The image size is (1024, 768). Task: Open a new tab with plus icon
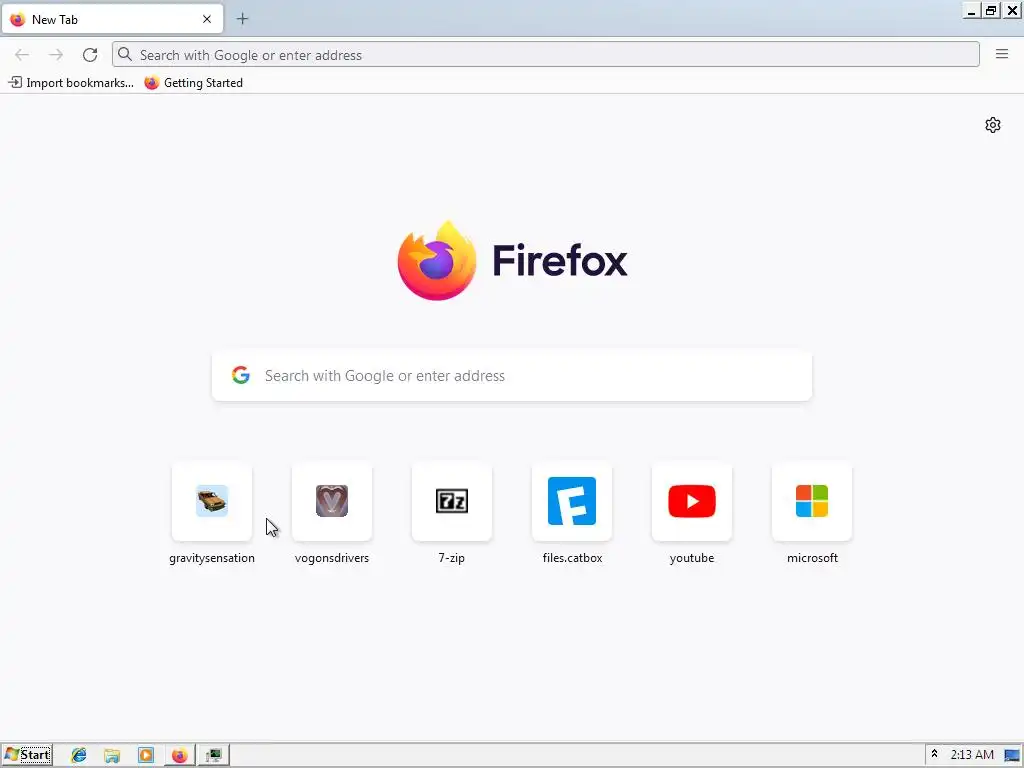(x=242, y=19)
